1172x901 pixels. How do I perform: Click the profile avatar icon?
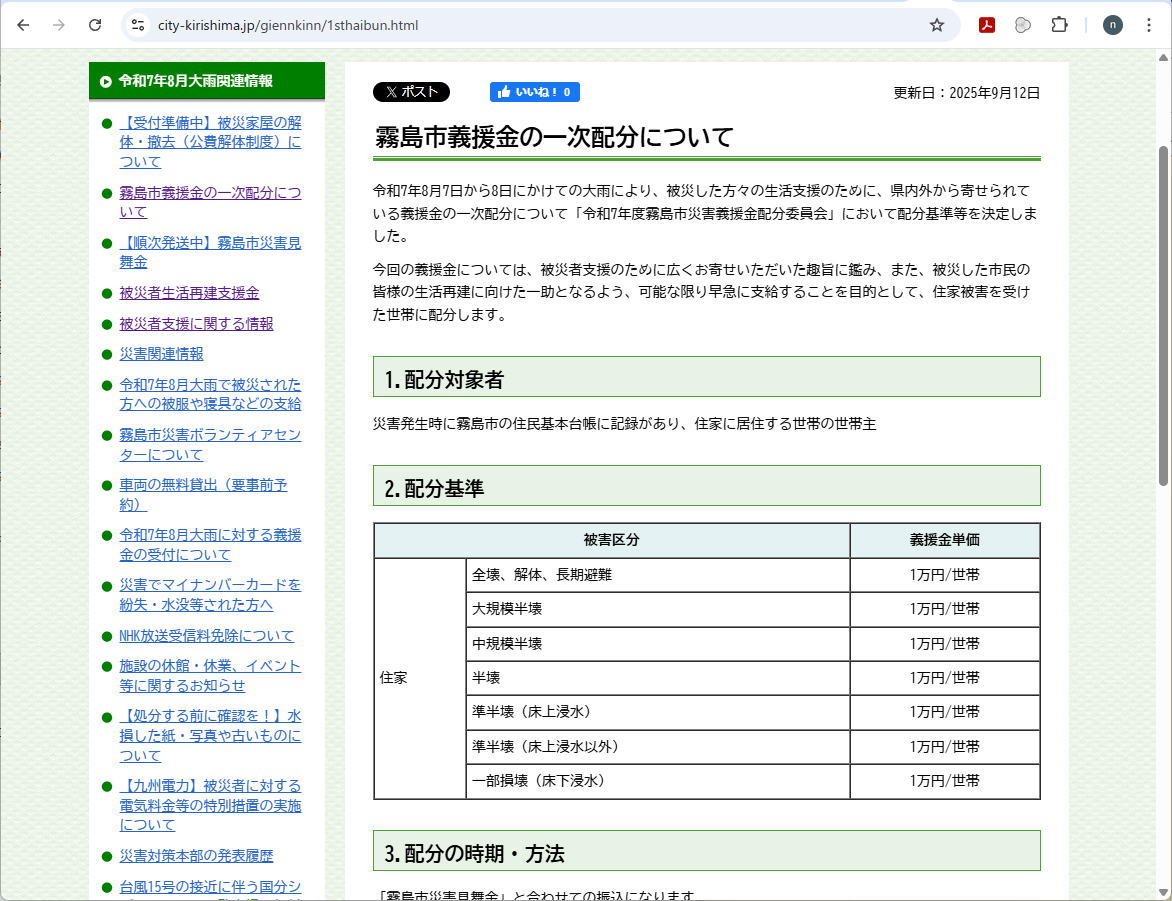(1112, 25)
